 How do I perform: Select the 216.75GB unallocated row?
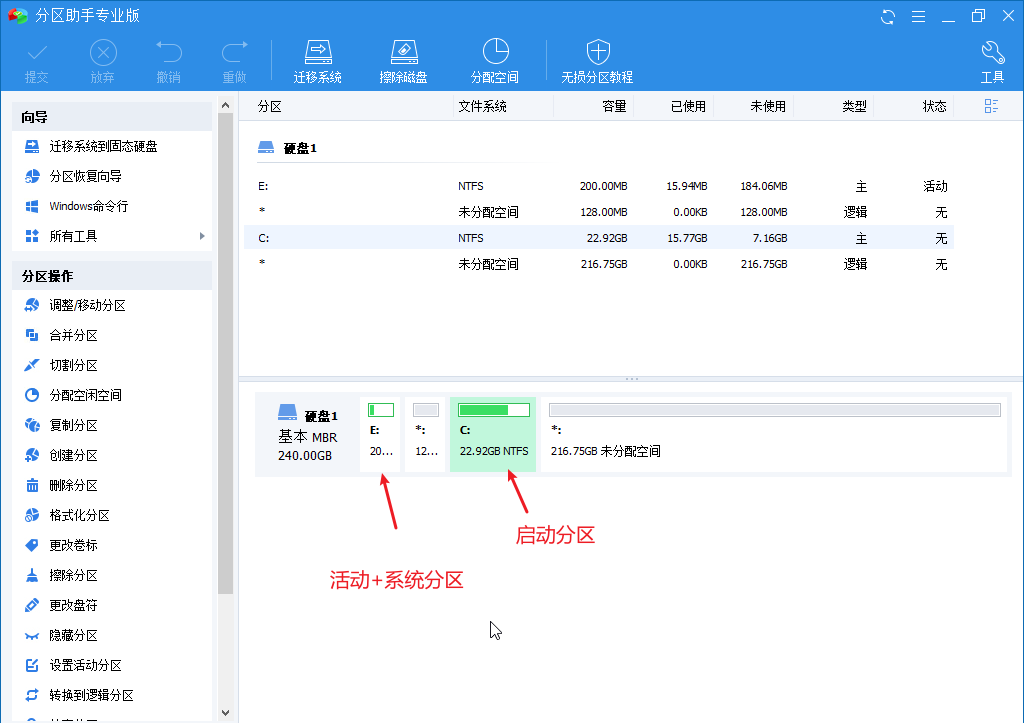click(x=599, y=264)
